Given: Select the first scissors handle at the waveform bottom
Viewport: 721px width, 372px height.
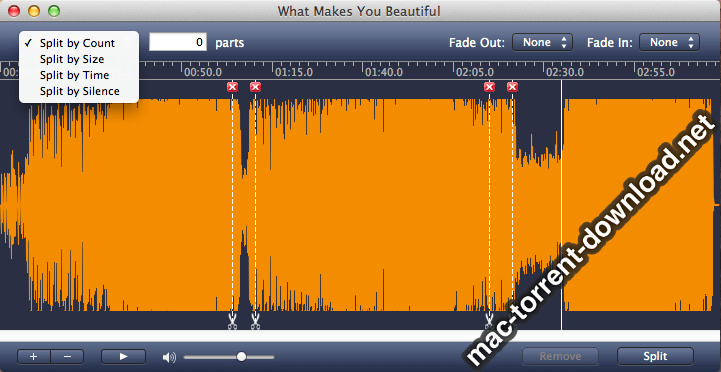Looking at the screenshot, I should (x=233, y=321).
